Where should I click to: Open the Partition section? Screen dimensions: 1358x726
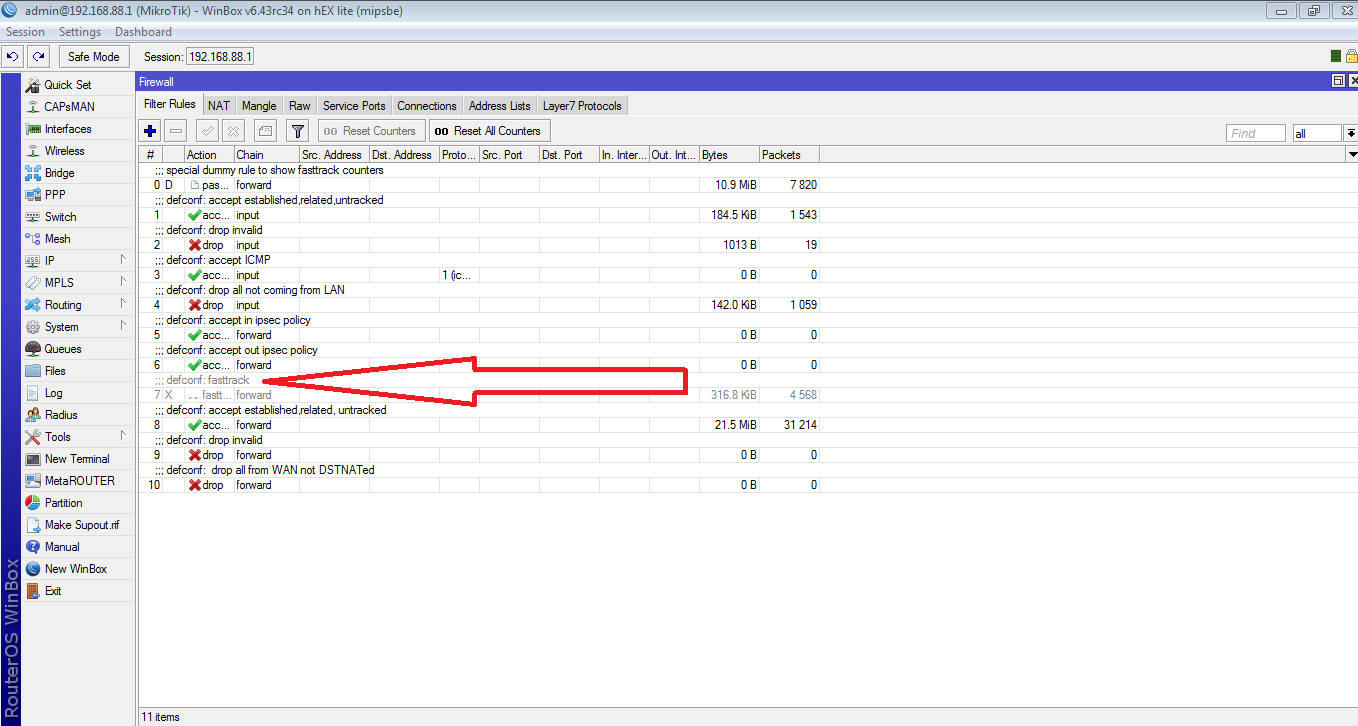(x=64, y=503)
